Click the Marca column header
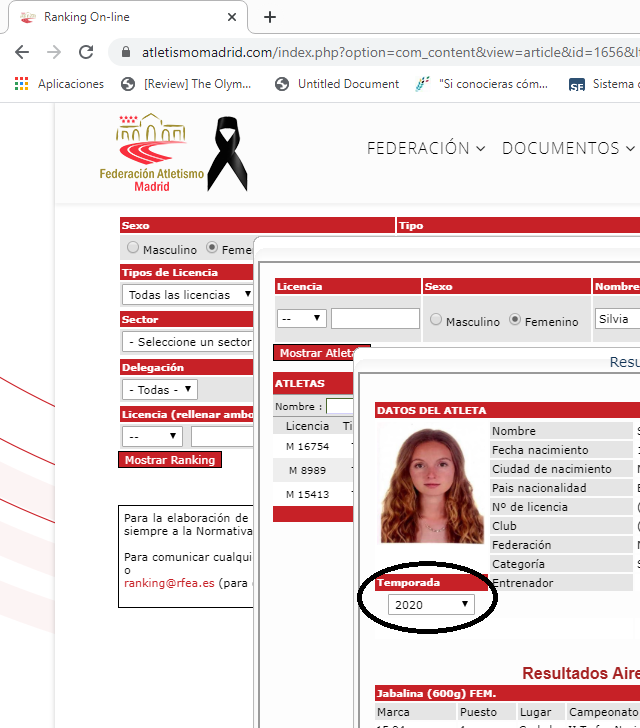 393,712
